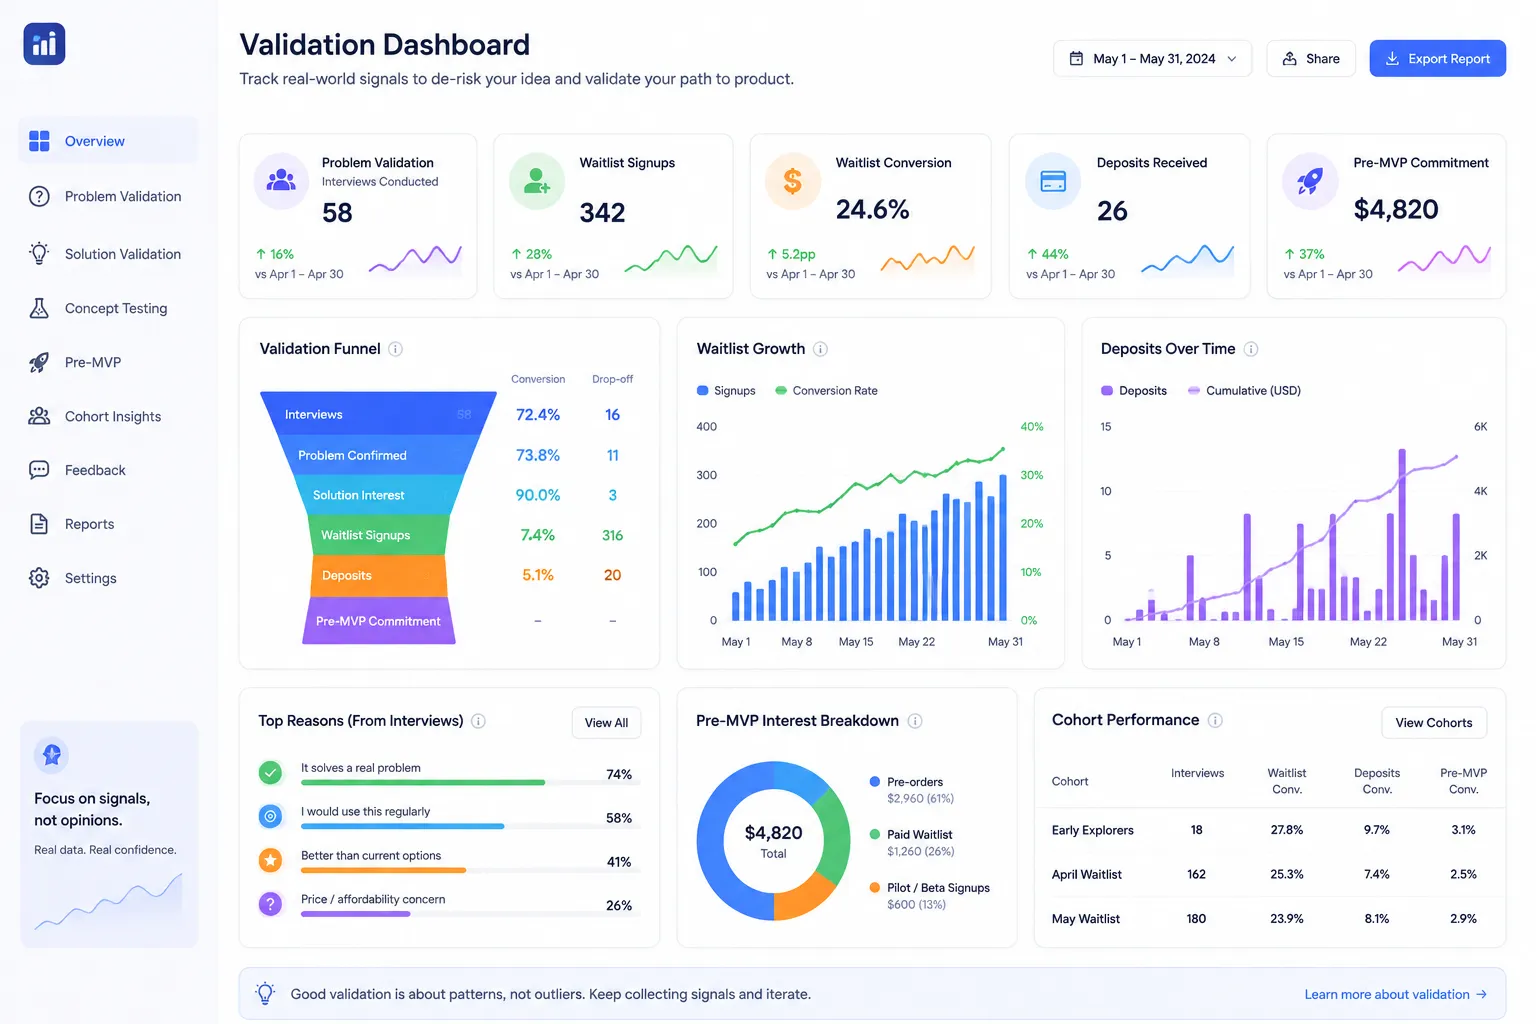This screenshot has height=1024, width=1536.
Task: Toggle the Conversion Rate legend item
Action: 826,391
